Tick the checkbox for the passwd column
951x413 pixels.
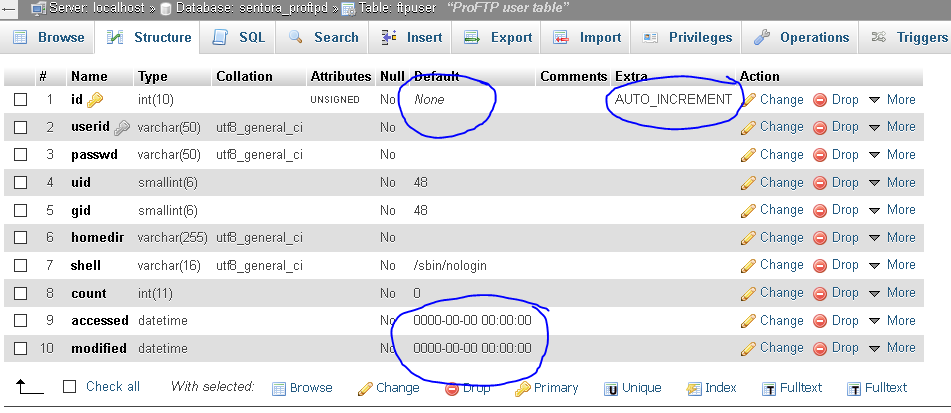coord(21,155)
